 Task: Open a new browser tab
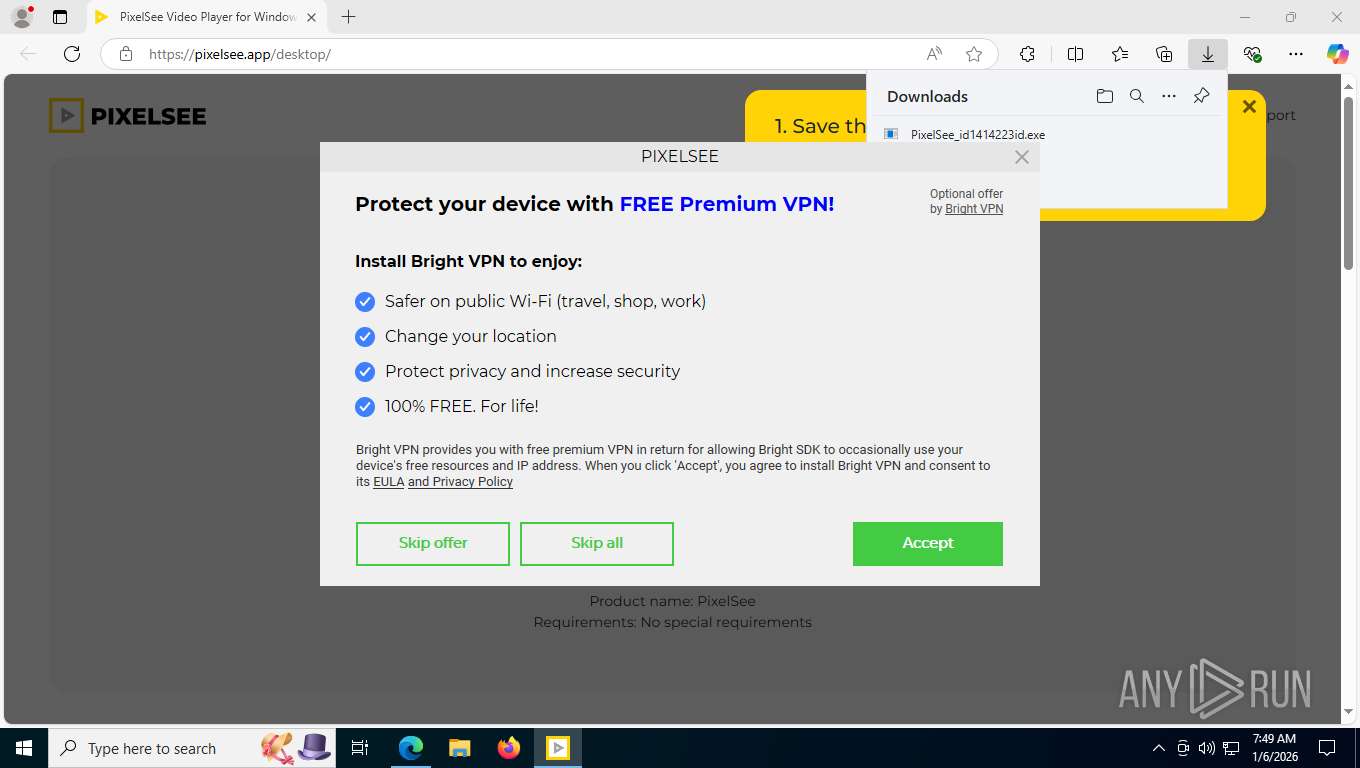click(348, 17)
